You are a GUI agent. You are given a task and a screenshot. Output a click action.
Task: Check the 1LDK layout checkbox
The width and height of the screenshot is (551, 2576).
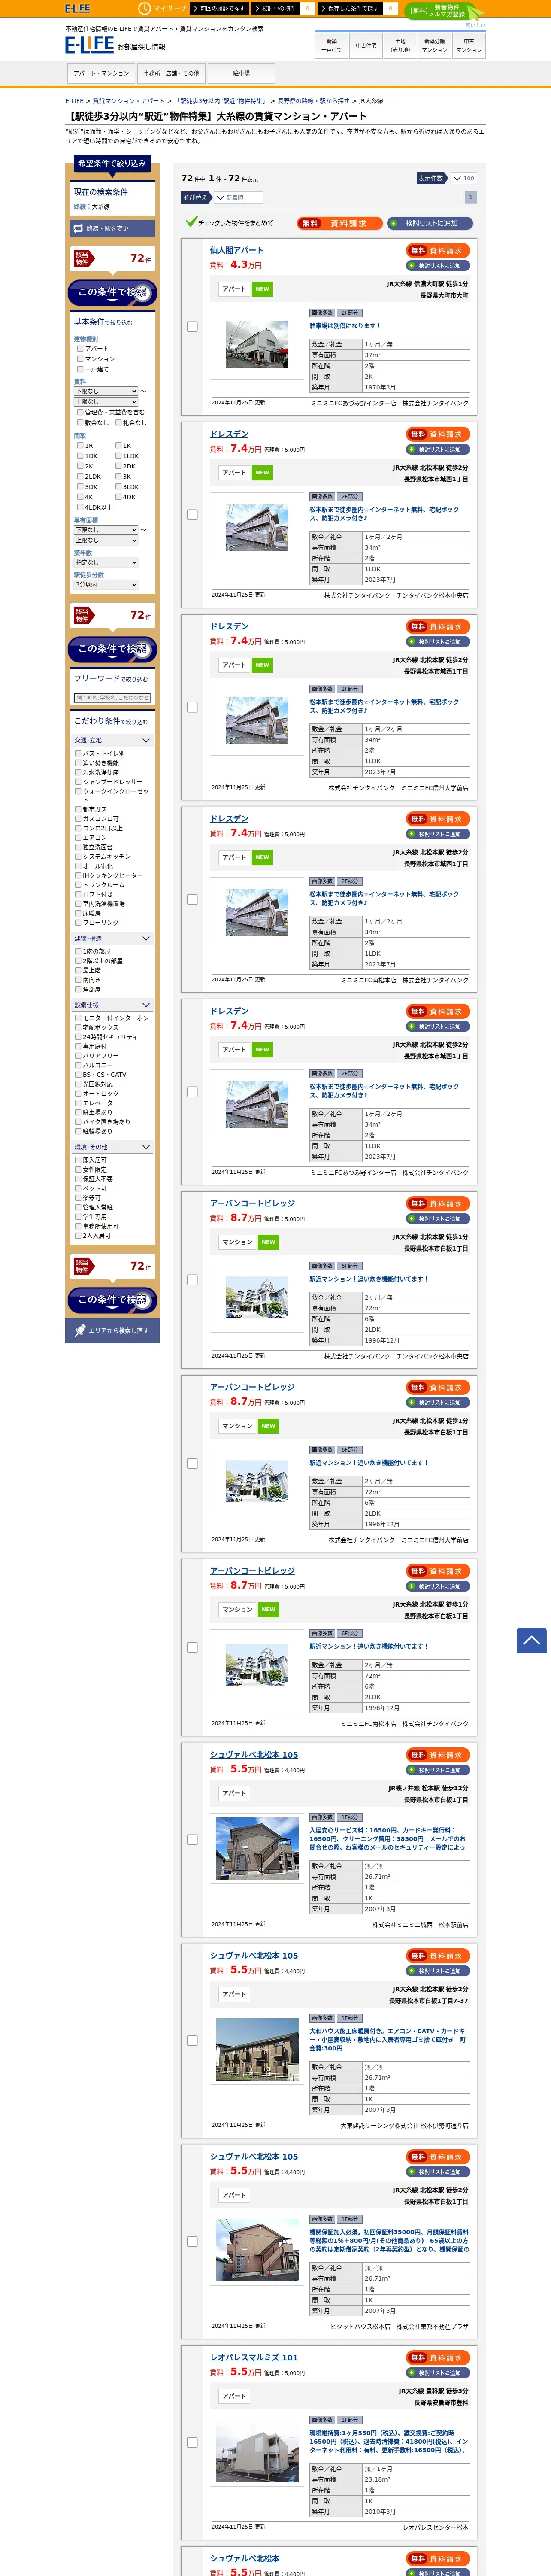click(118, 456)
